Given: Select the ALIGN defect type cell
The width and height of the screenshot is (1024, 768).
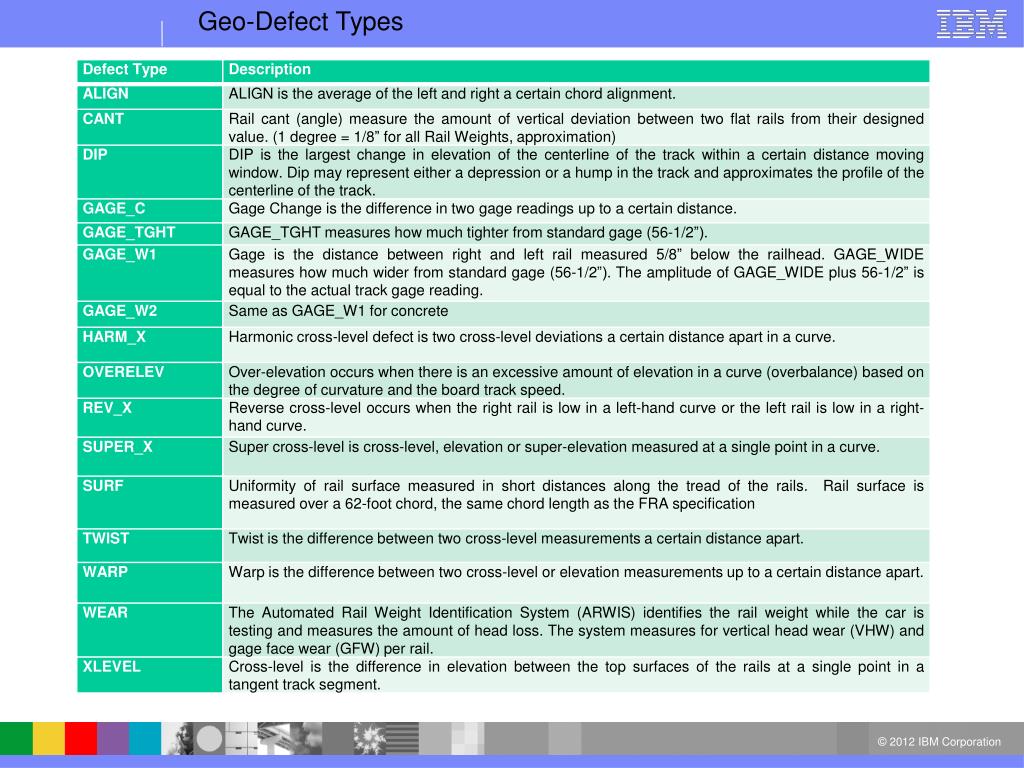Looking at the screenshot, I should [x=150, y=96].
